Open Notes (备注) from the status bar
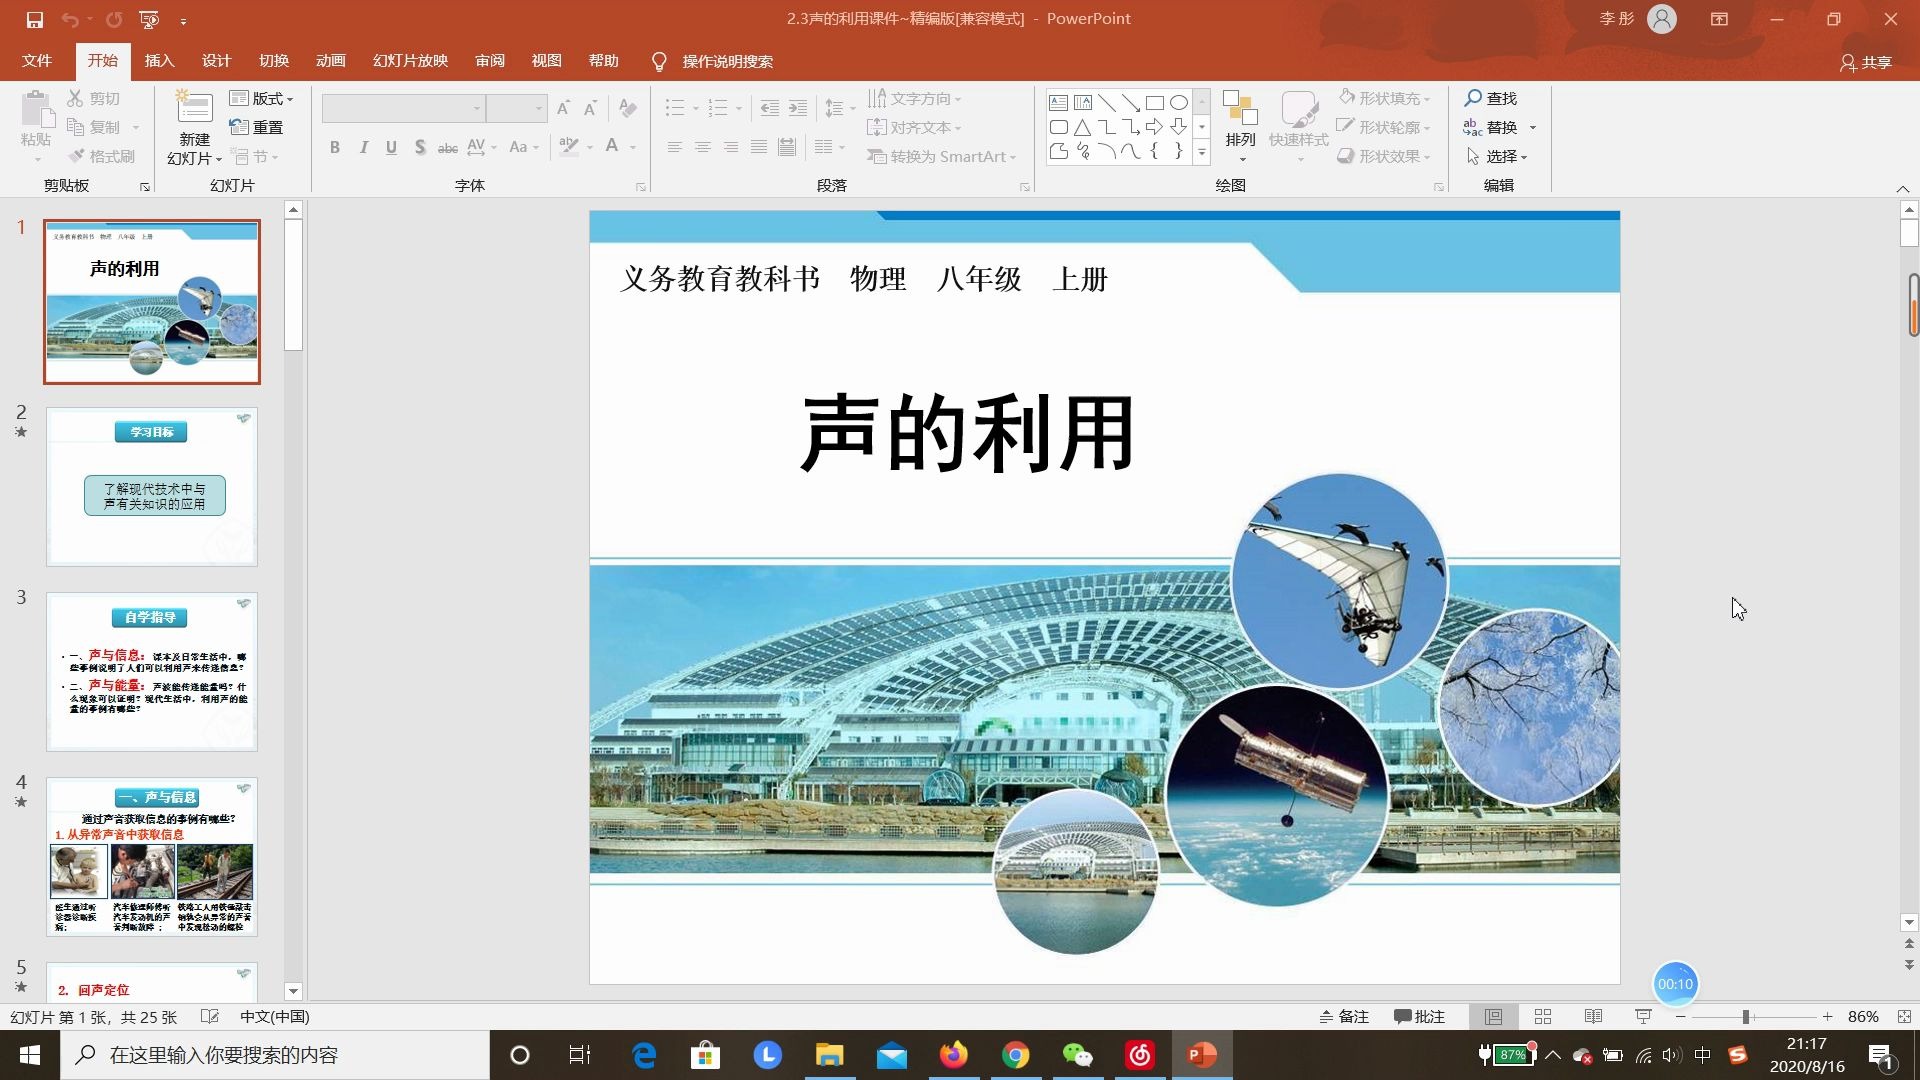Screen dimensions: 1920x1080 tap(1345, 1016)
